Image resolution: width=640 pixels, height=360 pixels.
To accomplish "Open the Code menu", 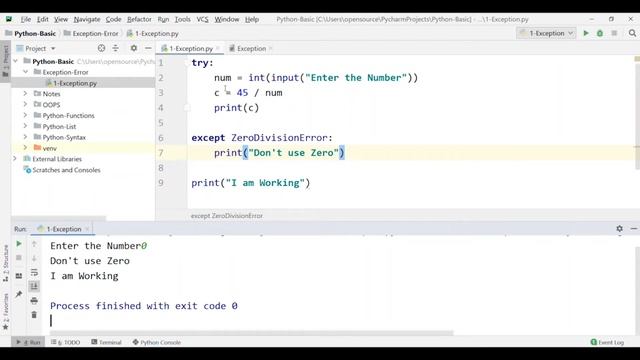I will pos(113,19).
